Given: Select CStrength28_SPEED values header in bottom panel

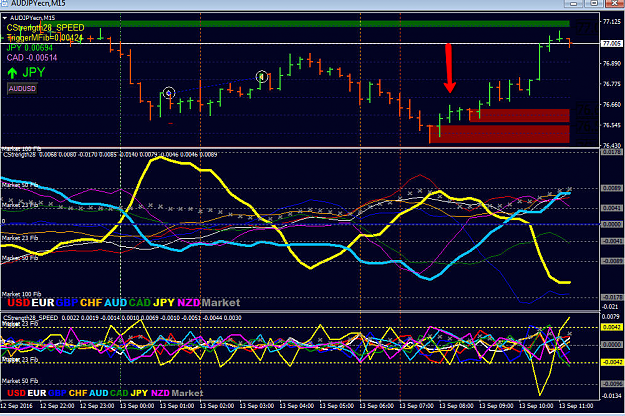Looking at the screenshot, I should [122, 318].
